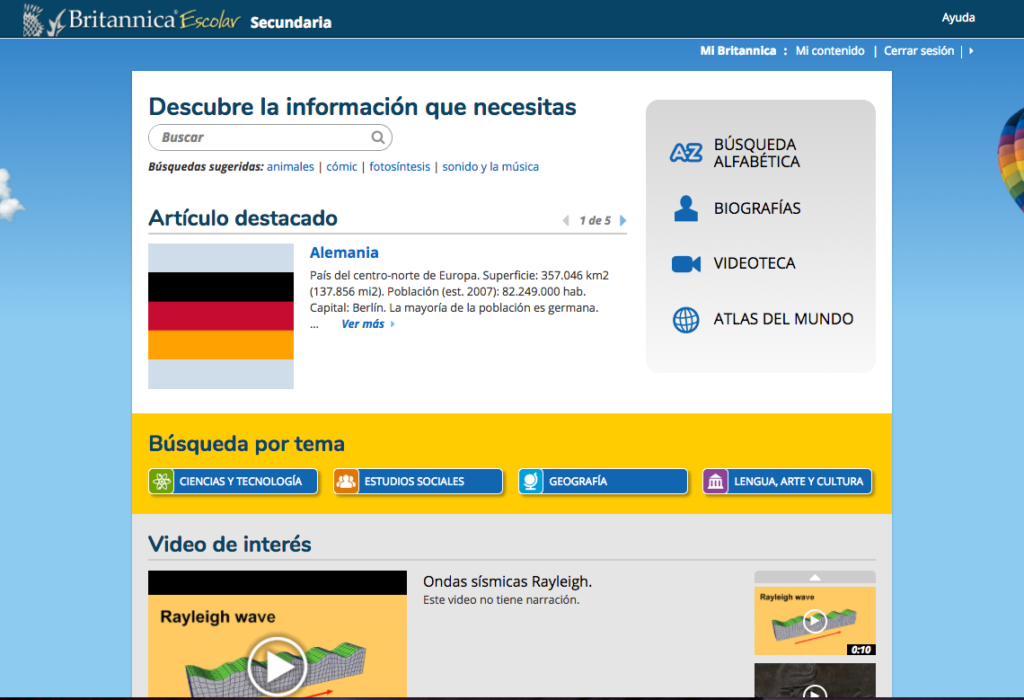This screenshot has height=700, width=1024.
Task: Click the Britannica thistle logo
Action: (38, 17)
